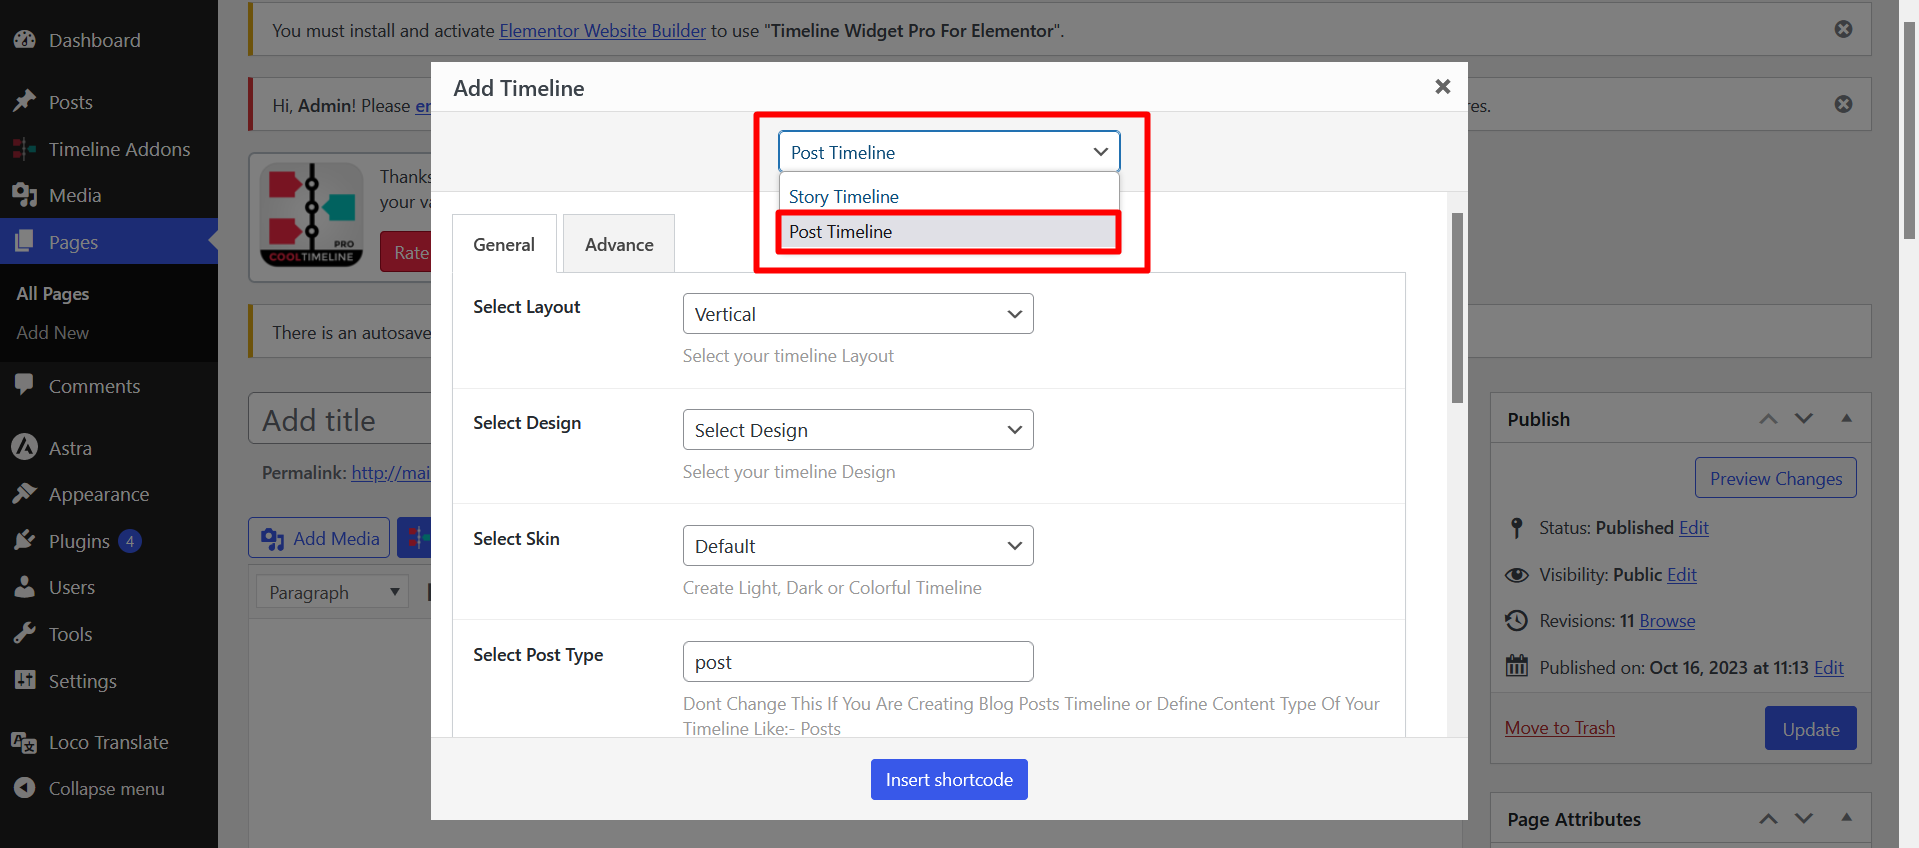Click the Media library icon
The width and height of the screenshot is (1919, 848).
[25, 195]
